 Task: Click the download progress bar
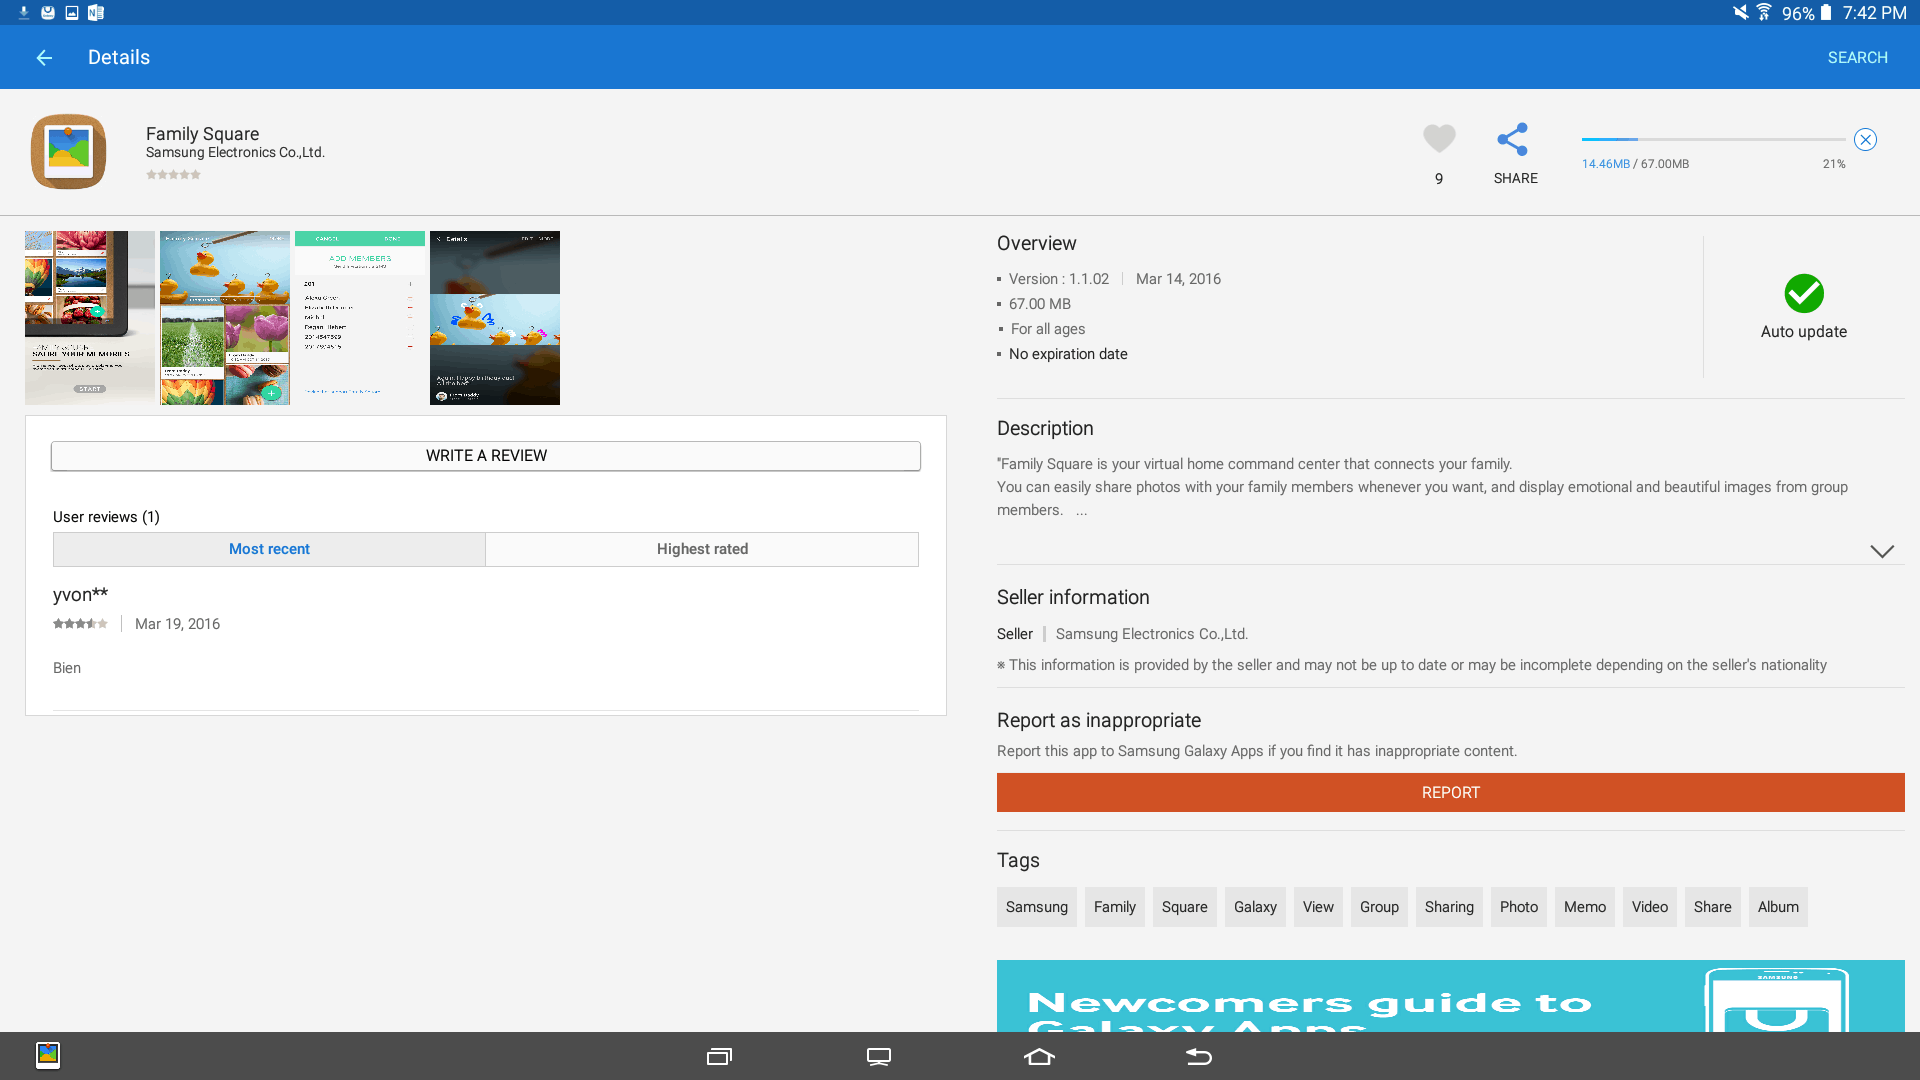1713,140
